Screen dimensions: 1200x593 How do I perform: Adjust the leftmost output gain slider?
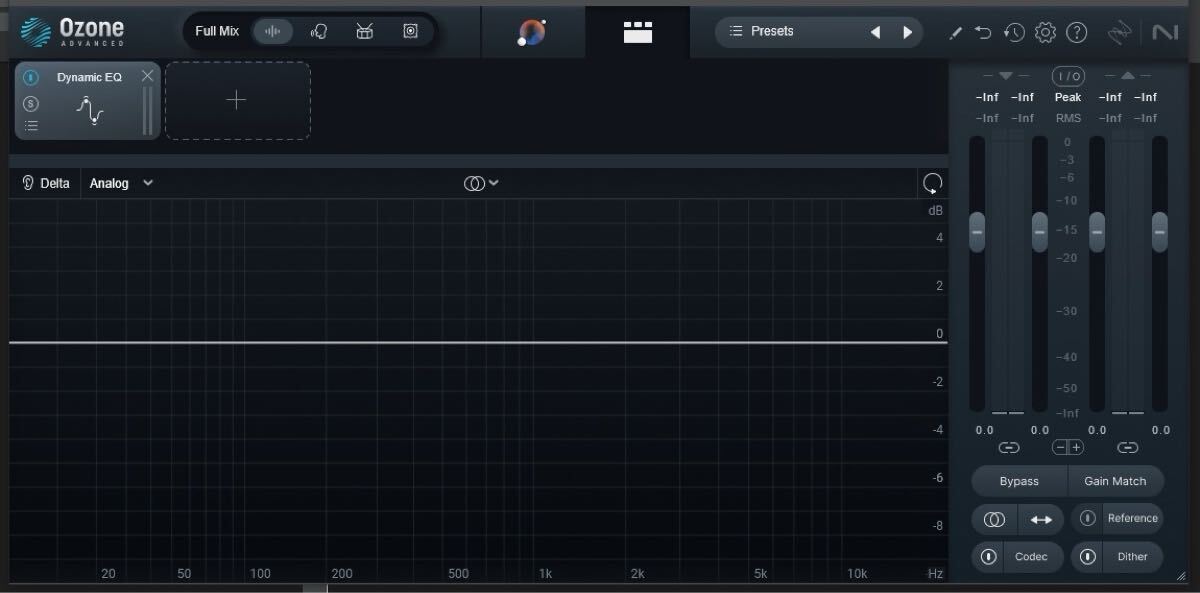point(976,232)
